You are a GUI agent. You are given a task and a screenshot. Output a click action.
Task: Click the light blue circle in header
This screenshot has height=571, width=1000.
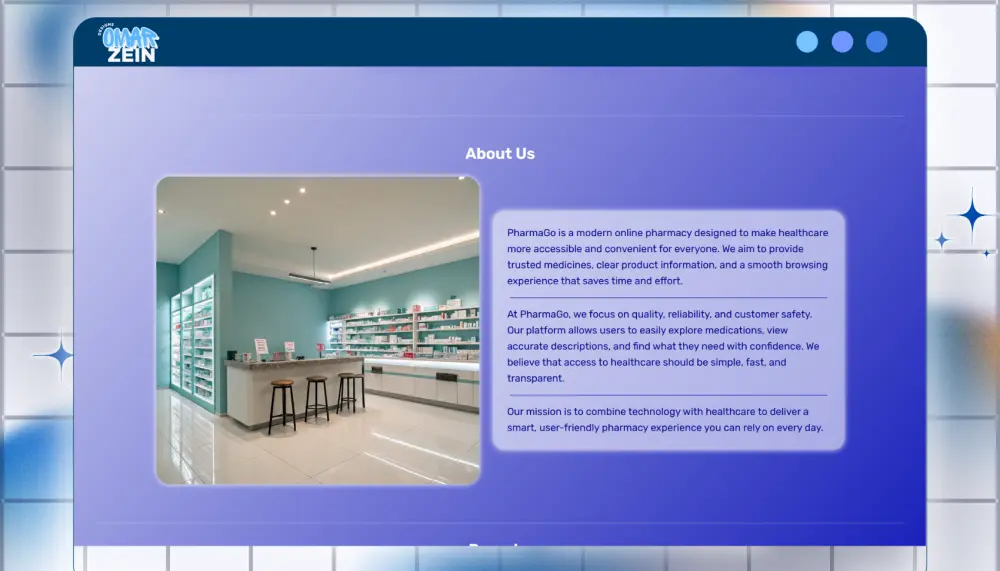coord(807,41)
